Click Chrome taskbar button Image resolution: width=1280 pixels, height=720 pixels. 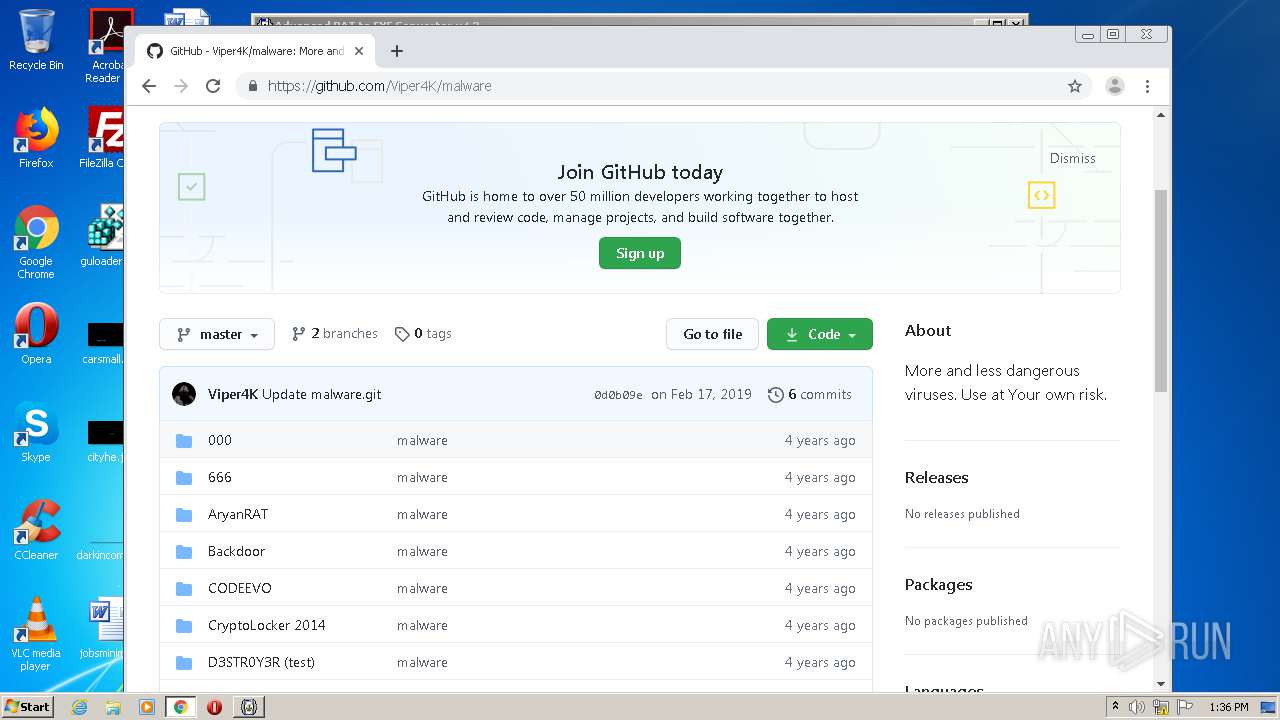point(180,707)
